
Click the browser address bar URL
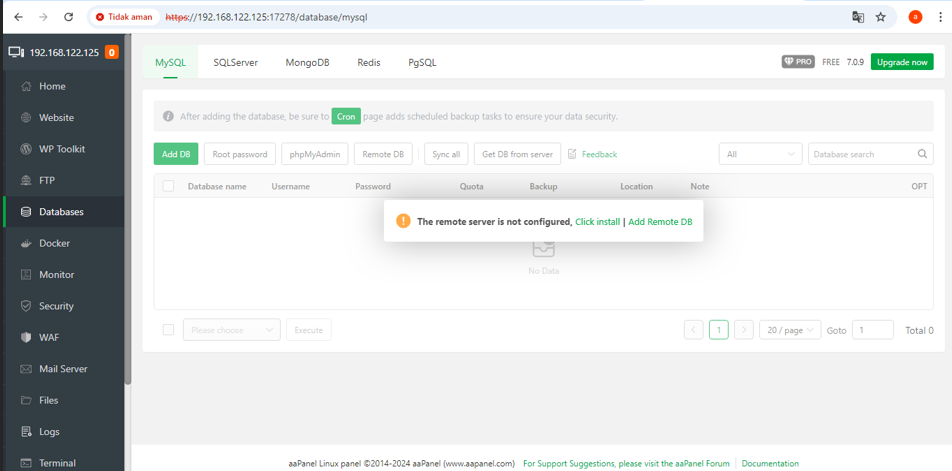(x=267, y=17)
